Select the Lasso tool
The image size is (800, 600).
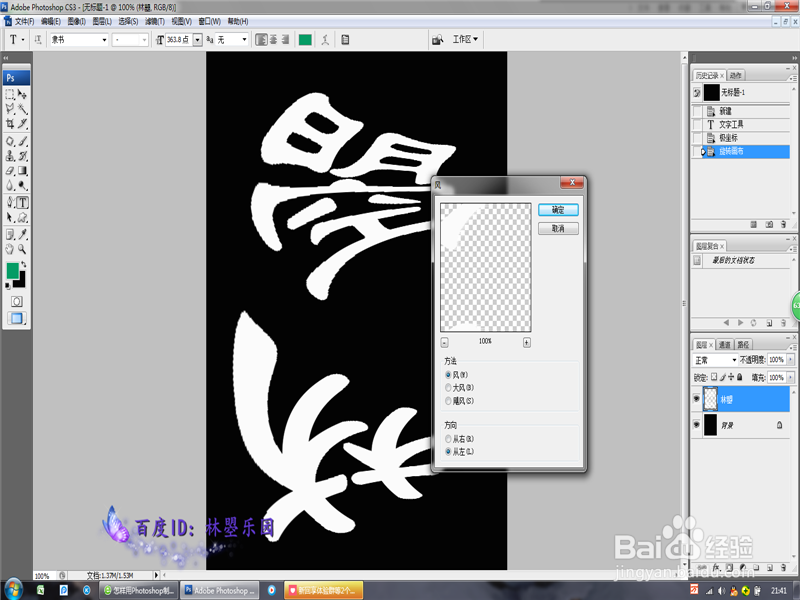[x=10, y=109]
